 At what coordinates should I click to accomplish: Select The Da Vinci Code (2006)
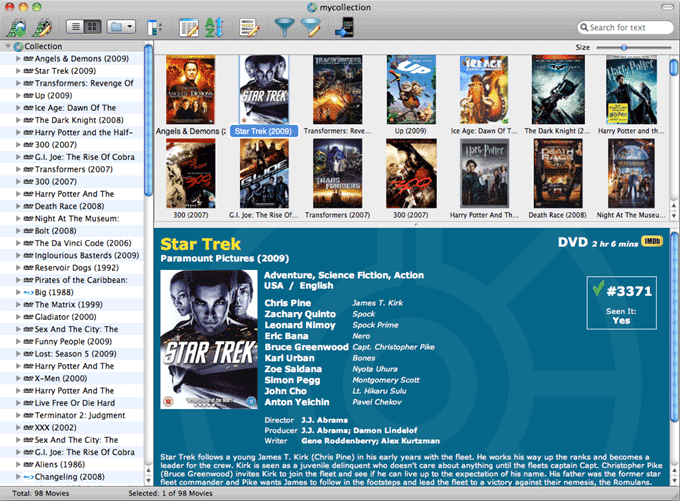82,243
